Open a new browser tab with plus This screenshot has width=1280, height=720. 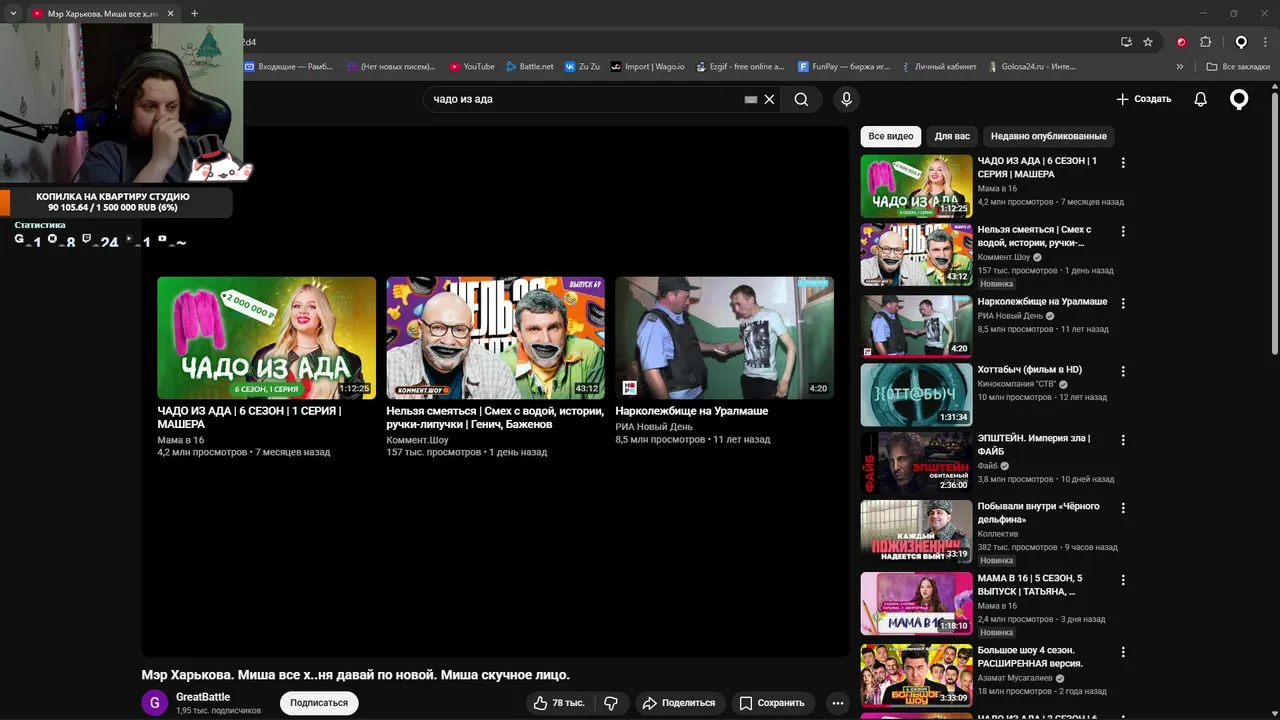(194, 14)
